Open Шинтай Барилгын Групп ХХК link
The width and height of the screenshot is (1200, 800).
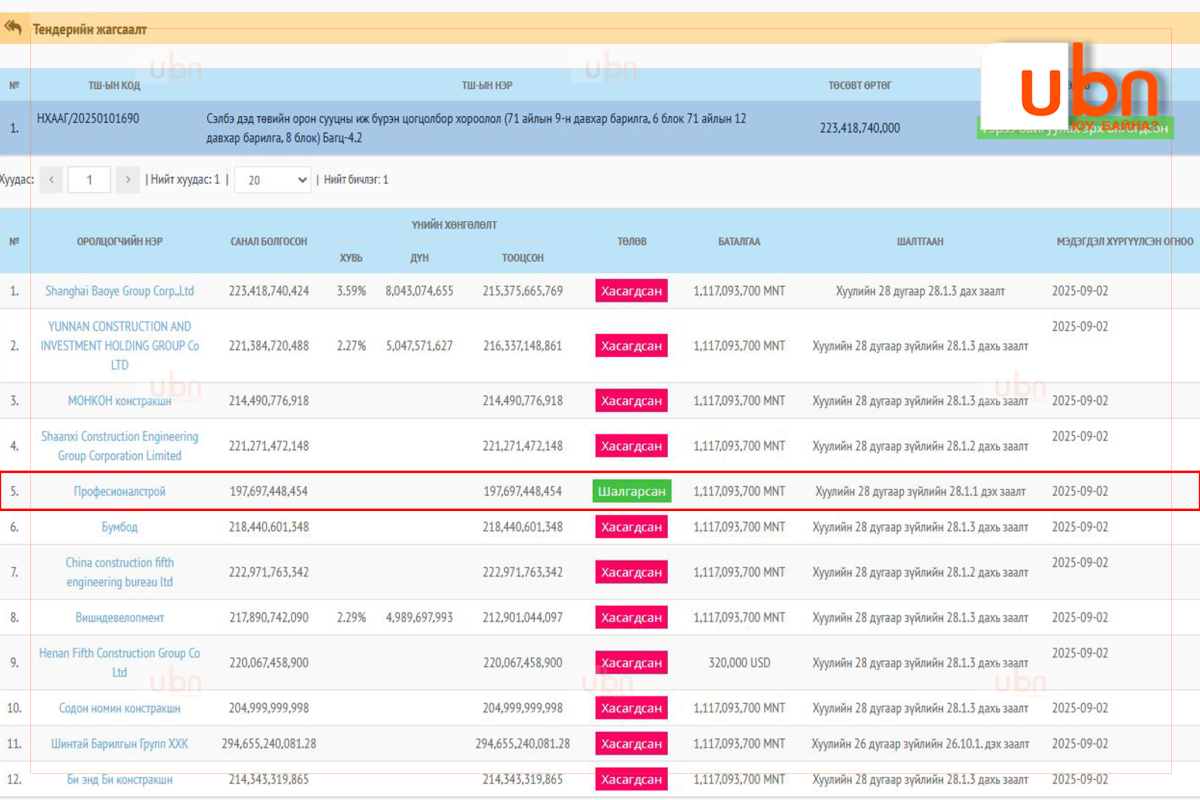pos(119,744)
